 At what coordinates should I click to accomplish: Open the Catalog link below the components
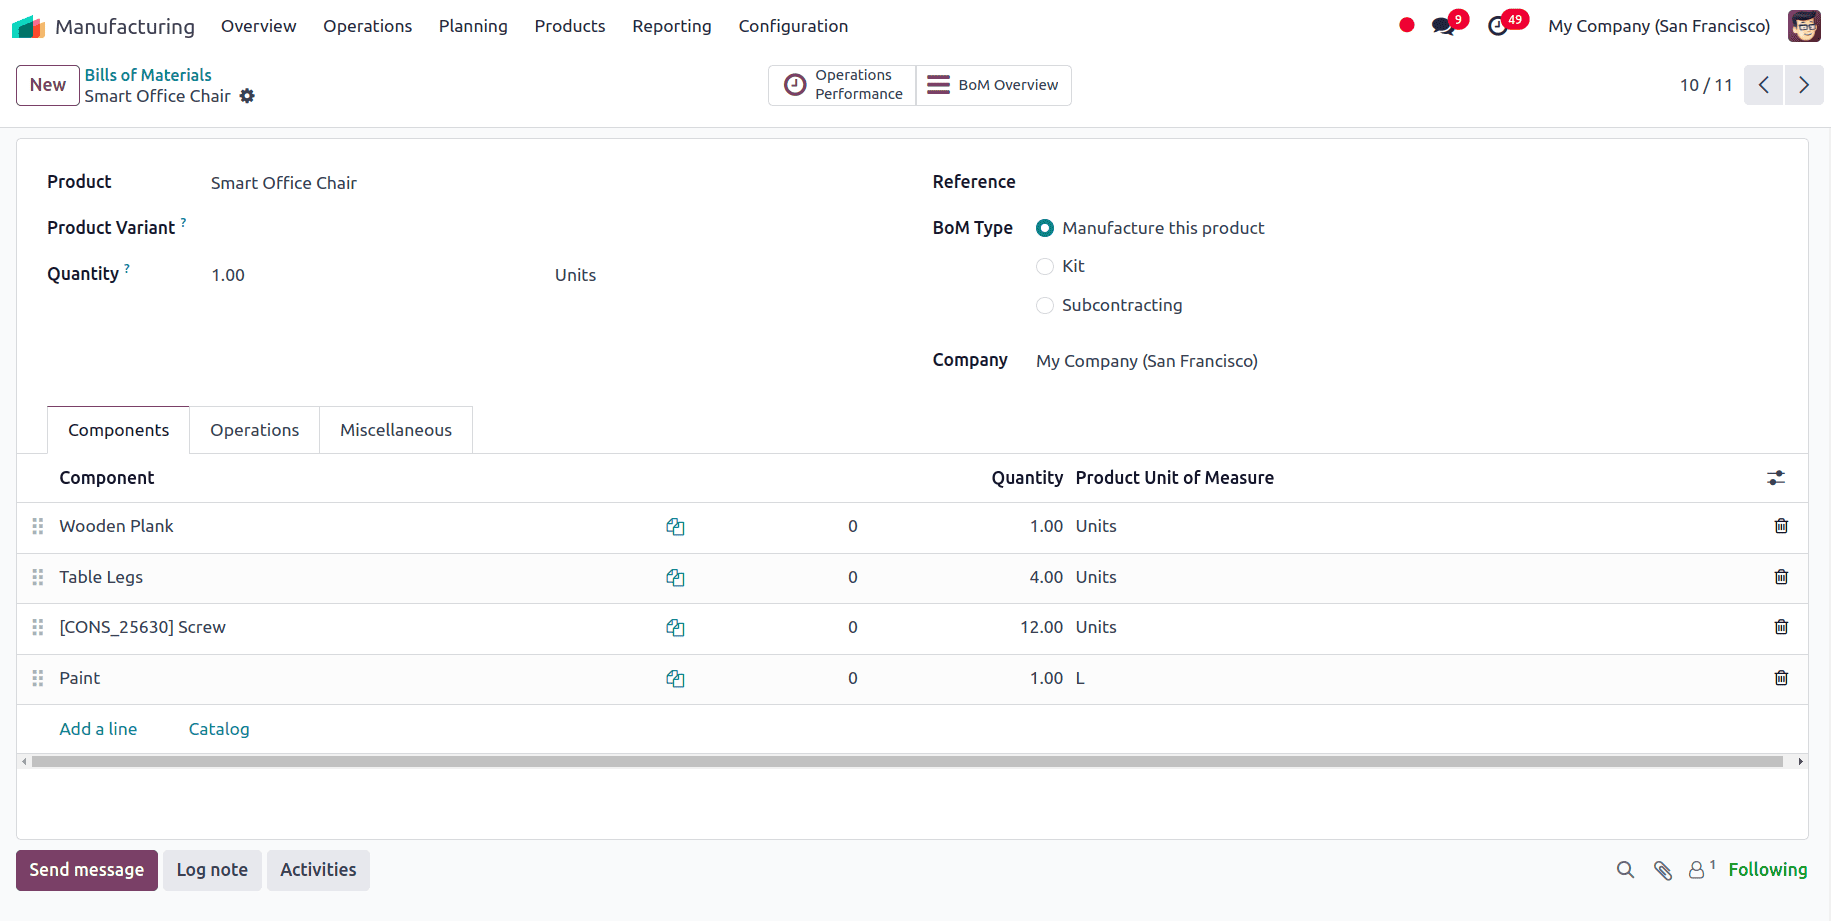pos(218,729)
